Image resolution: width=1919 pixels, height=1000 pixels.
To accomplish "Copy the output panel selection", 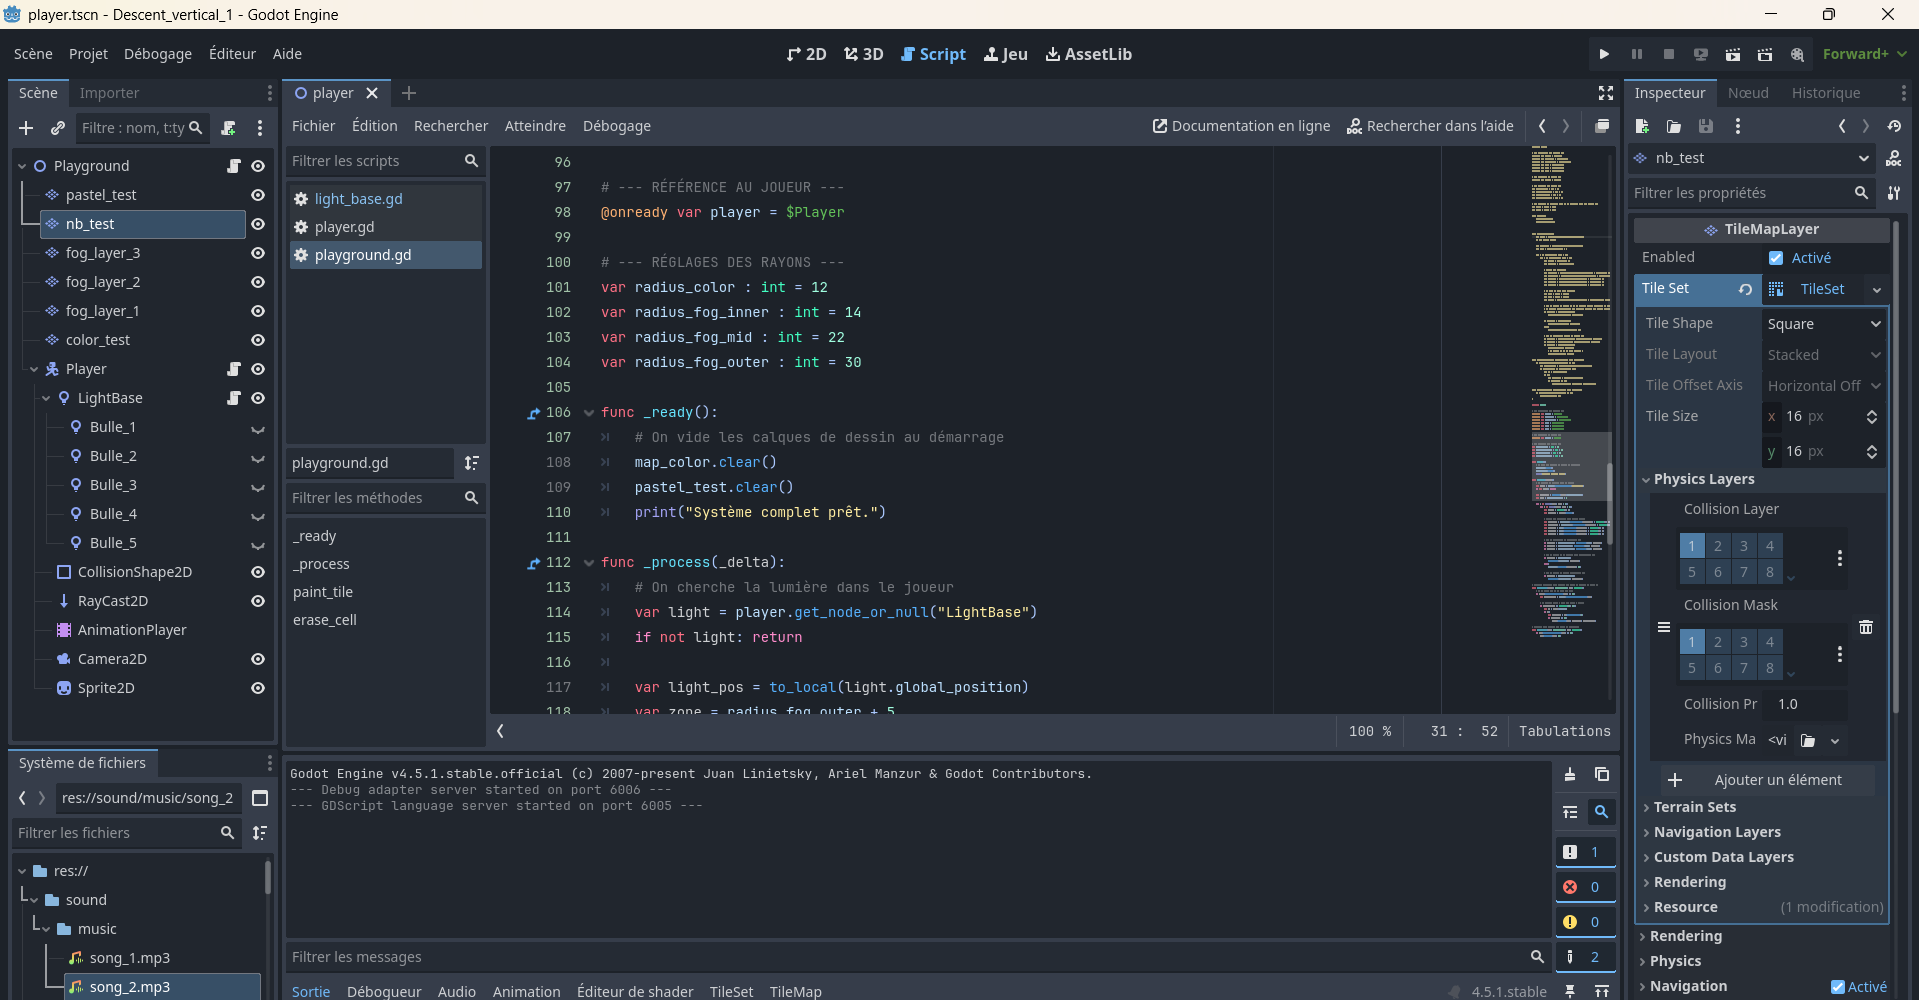I will [x=1601, y=775].
